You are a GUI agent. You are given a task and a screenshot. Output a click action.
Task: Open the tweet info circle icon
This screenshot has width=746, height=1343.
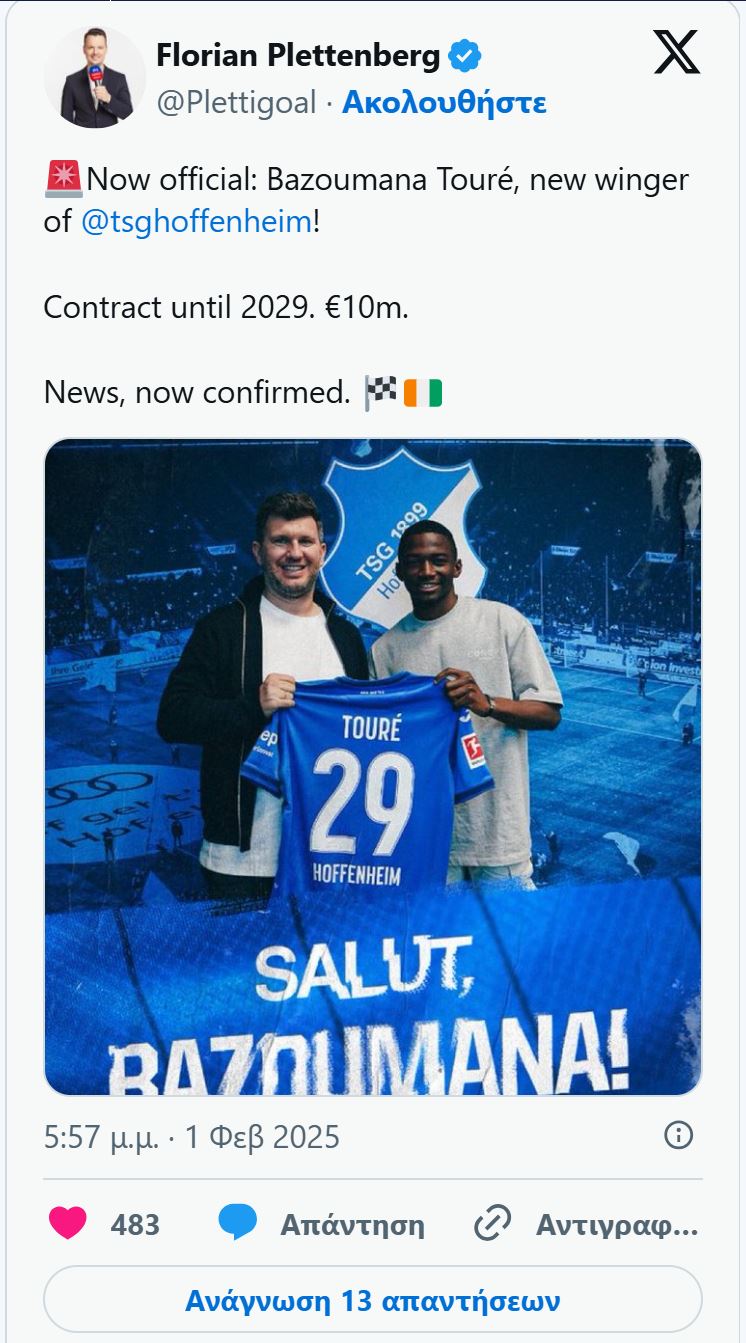click(679, 1135)
